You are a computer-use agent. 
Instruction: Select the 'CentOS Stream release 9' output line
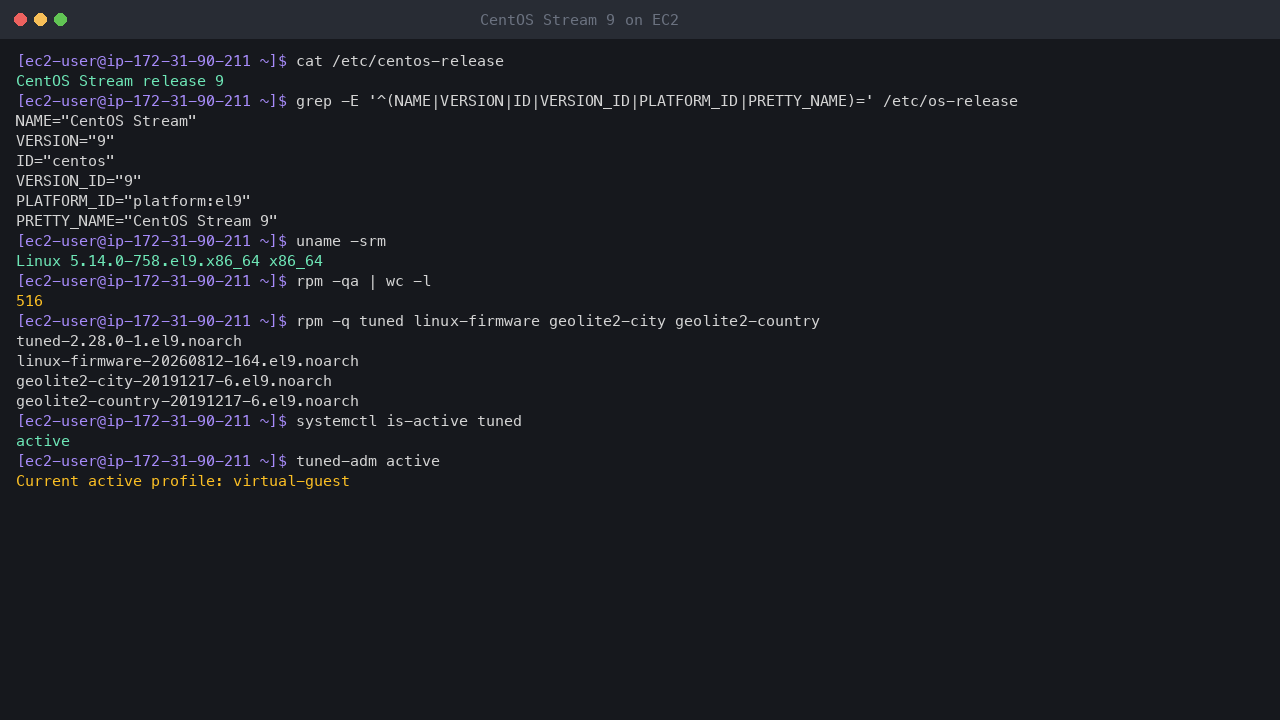(120, 81)
